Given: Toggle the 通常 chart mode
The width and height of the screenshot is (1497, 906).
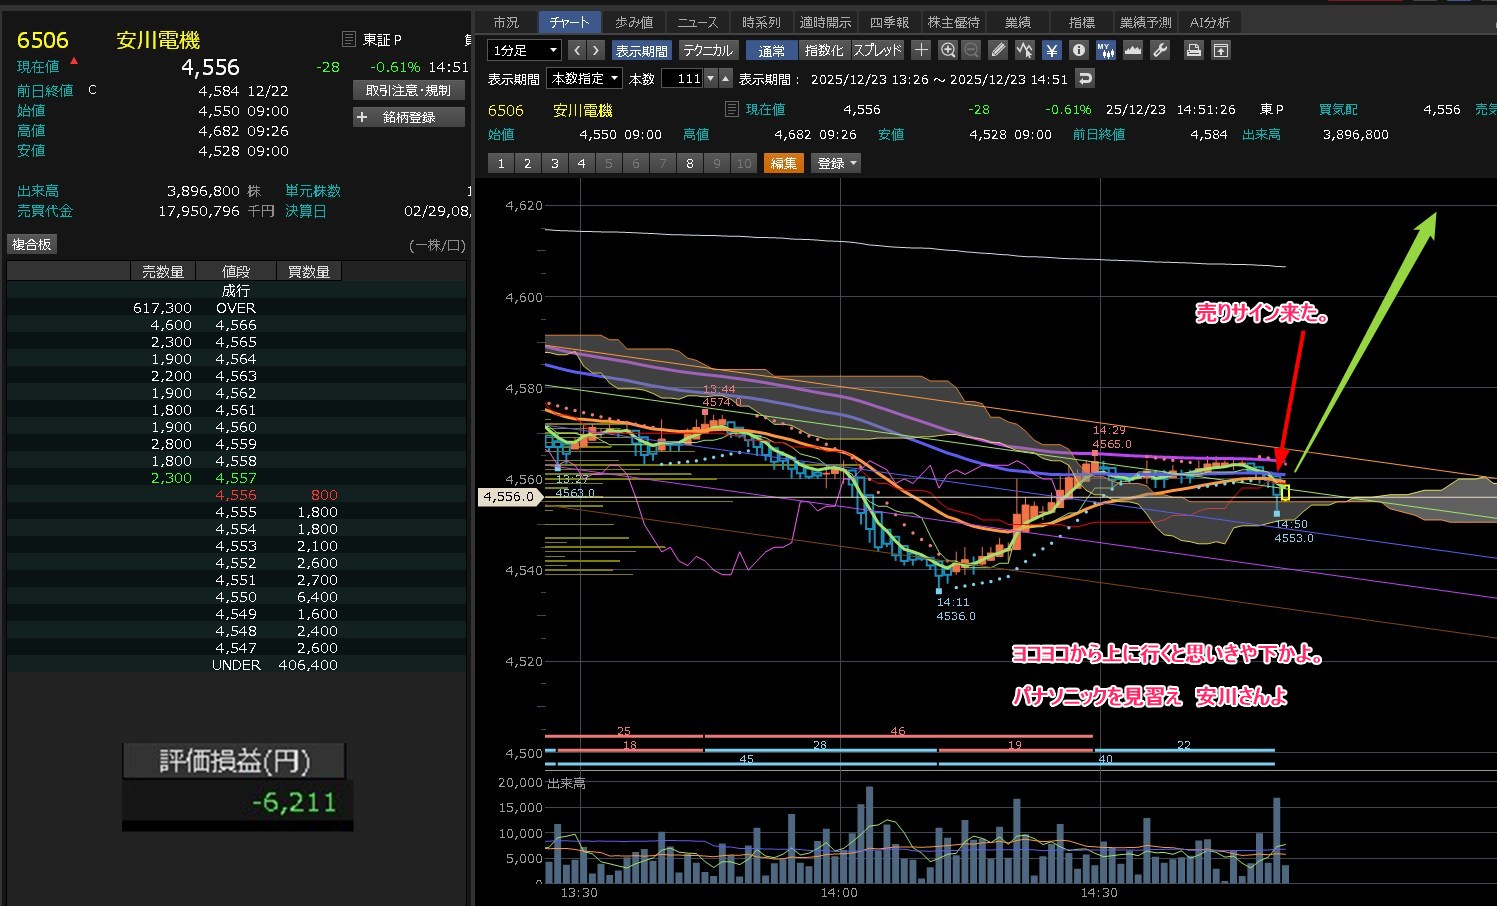Looking at the screenshot, I should click(x=771, y=50).
